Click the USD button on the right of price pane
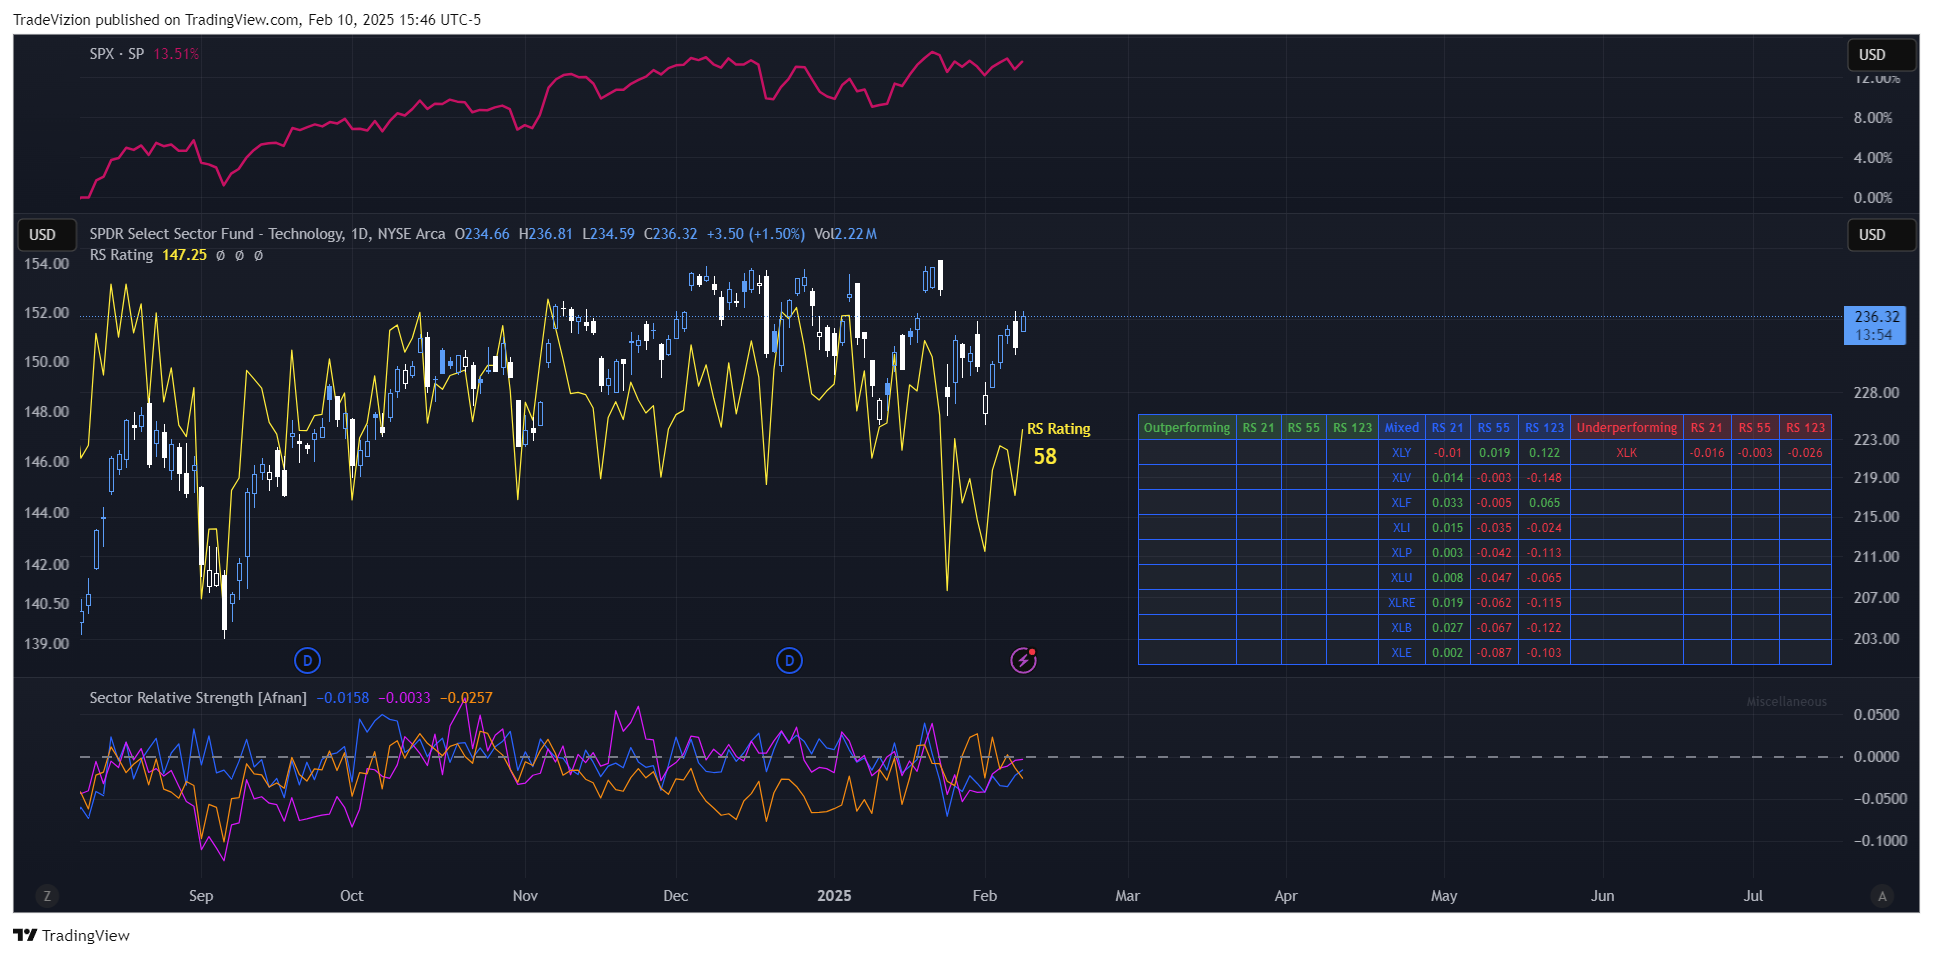The width and height of the screenshot is (1933, 957). (1881, 235)
